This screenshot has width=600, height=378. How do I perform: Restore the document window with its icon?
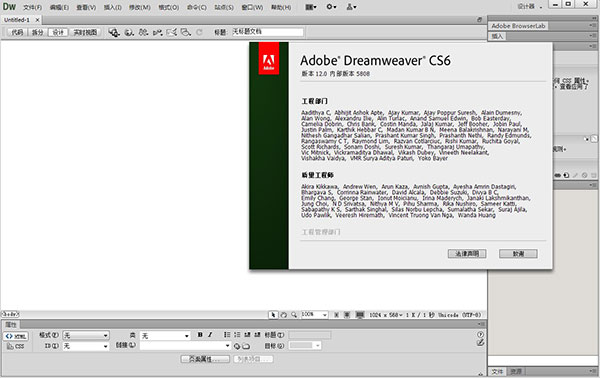[479, 20]
